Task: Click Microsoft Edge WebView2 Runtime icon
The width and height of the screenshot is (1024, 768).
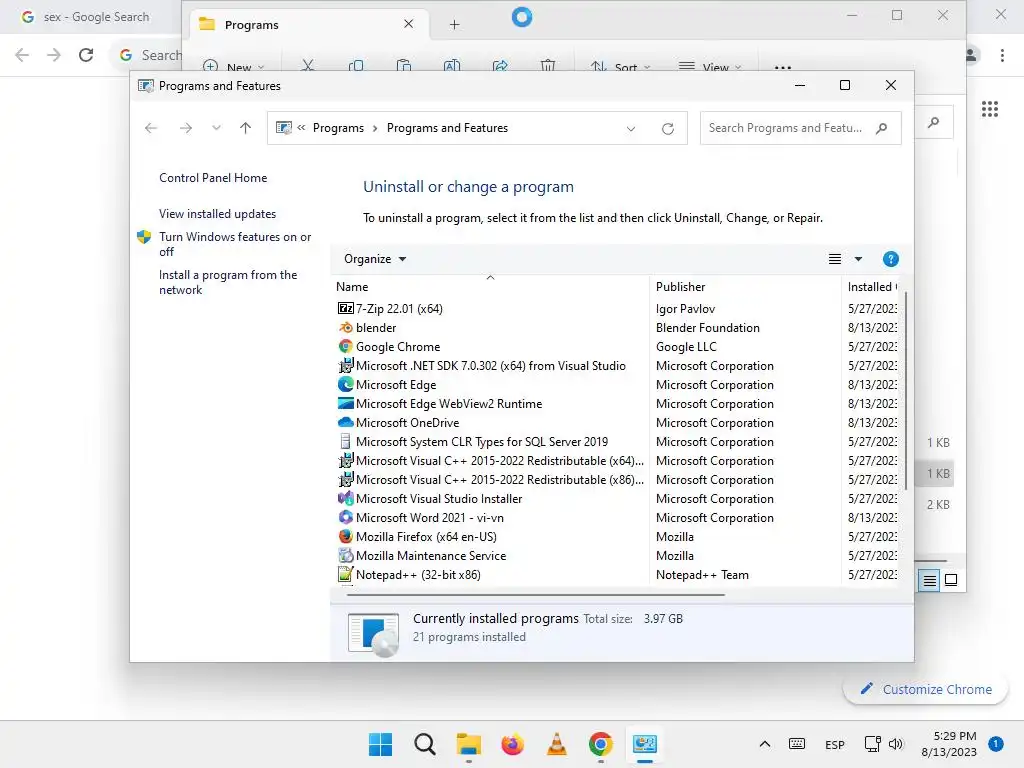Action: 345,404
